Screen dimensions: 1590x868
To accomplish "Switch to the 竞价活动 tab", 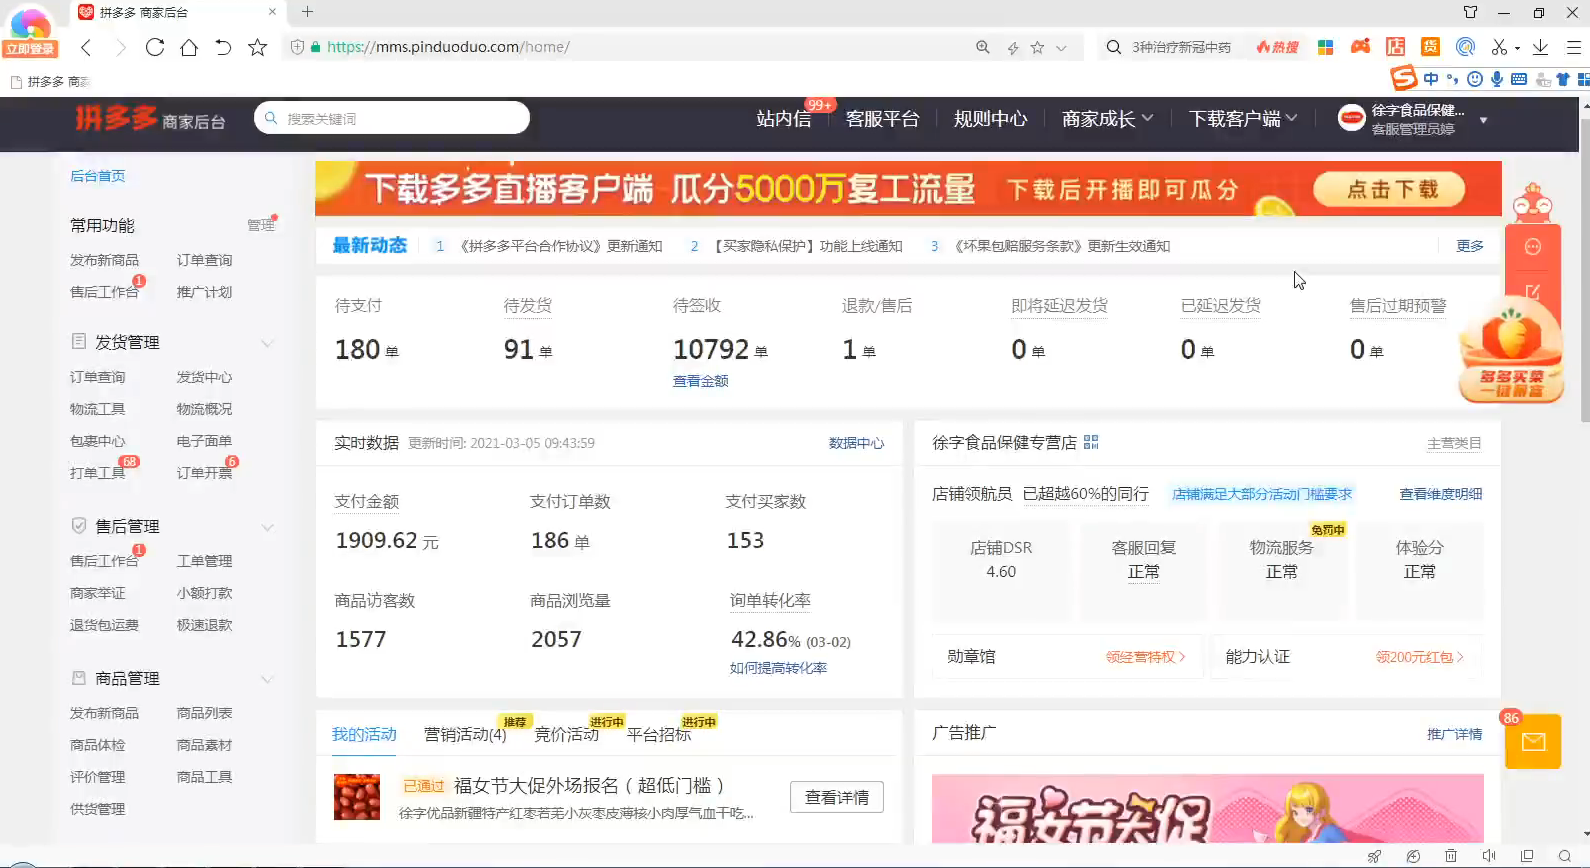I will (x=566, y=734).
